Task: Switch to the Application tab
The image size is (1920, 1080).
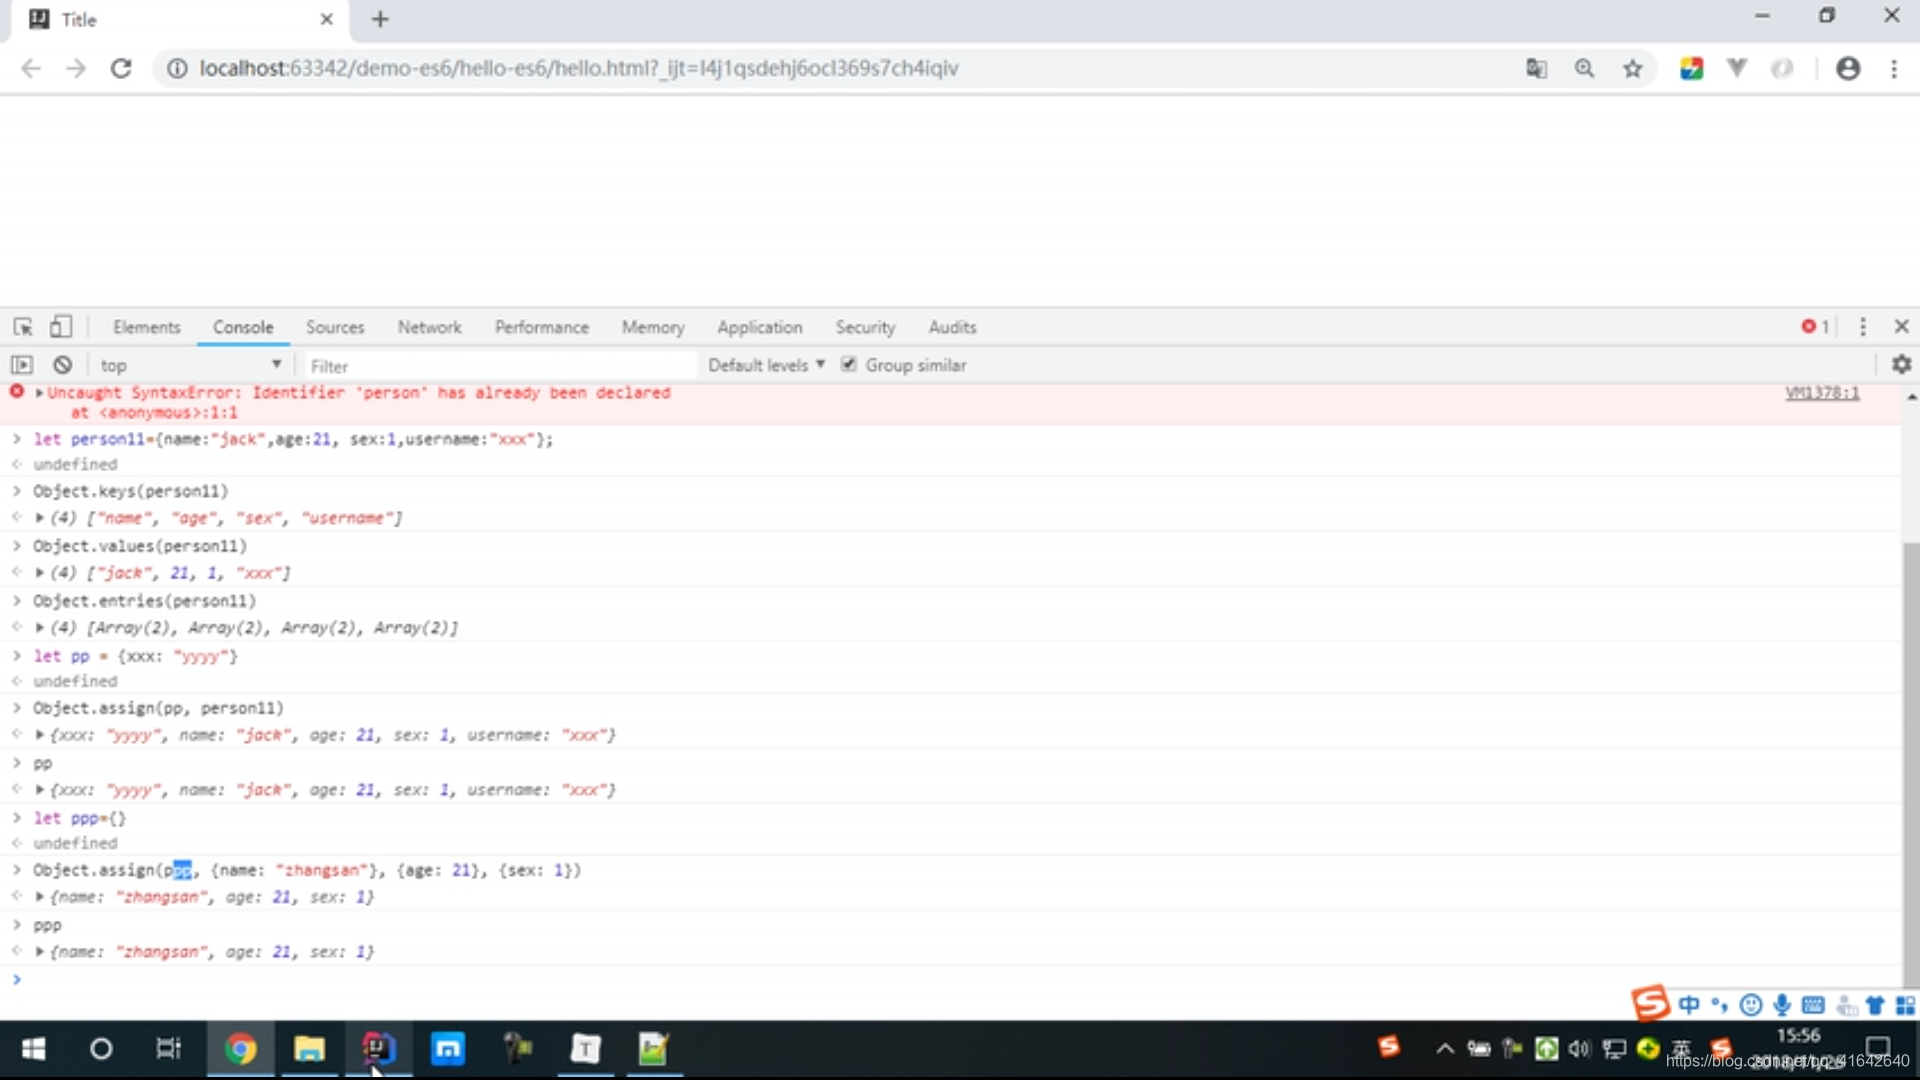Action: (760, 327)
